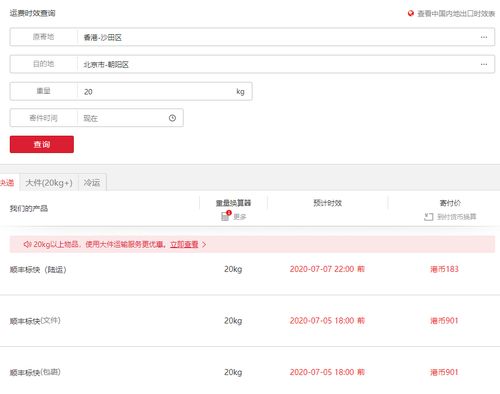The image size is (500, 394).
Task: Click 港币901 in the 顺丰标快(包裹) row
Action: click(x=444, y=372)
